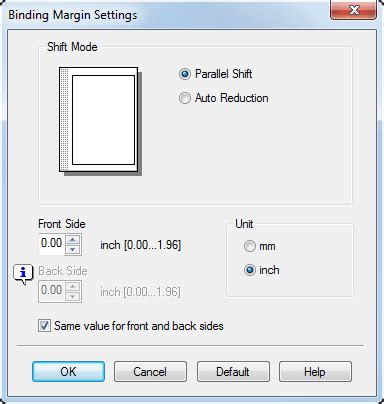Decrease Front Side margin with down arrow
384x404 pixels.
[73, 250]
